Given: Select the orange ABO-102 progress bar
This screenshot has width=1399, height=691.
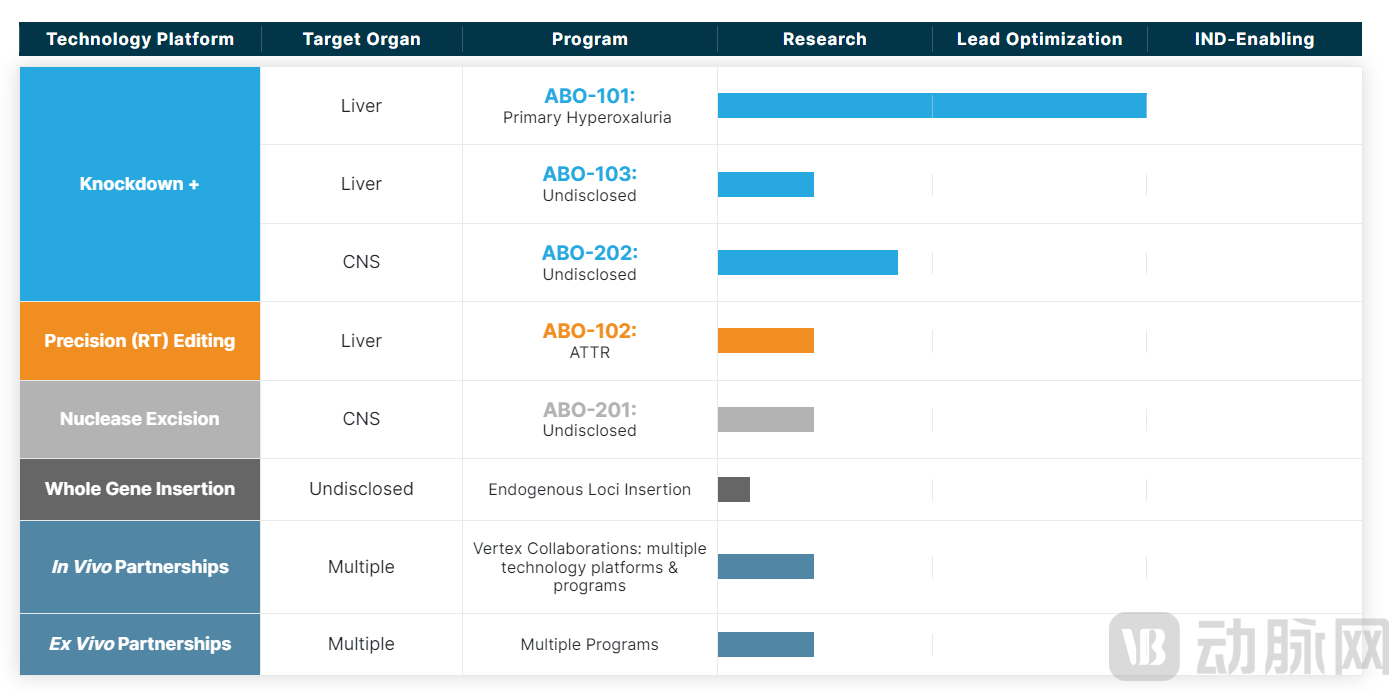Looking at the screenshot, I should coord(766,341).
